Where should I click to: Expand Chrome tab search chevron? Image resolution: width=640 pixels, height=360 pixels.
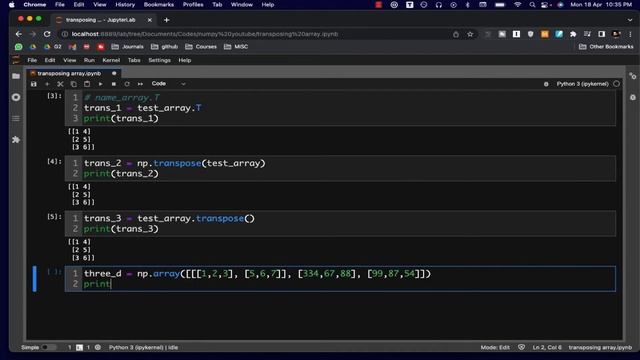pos(630,20)
